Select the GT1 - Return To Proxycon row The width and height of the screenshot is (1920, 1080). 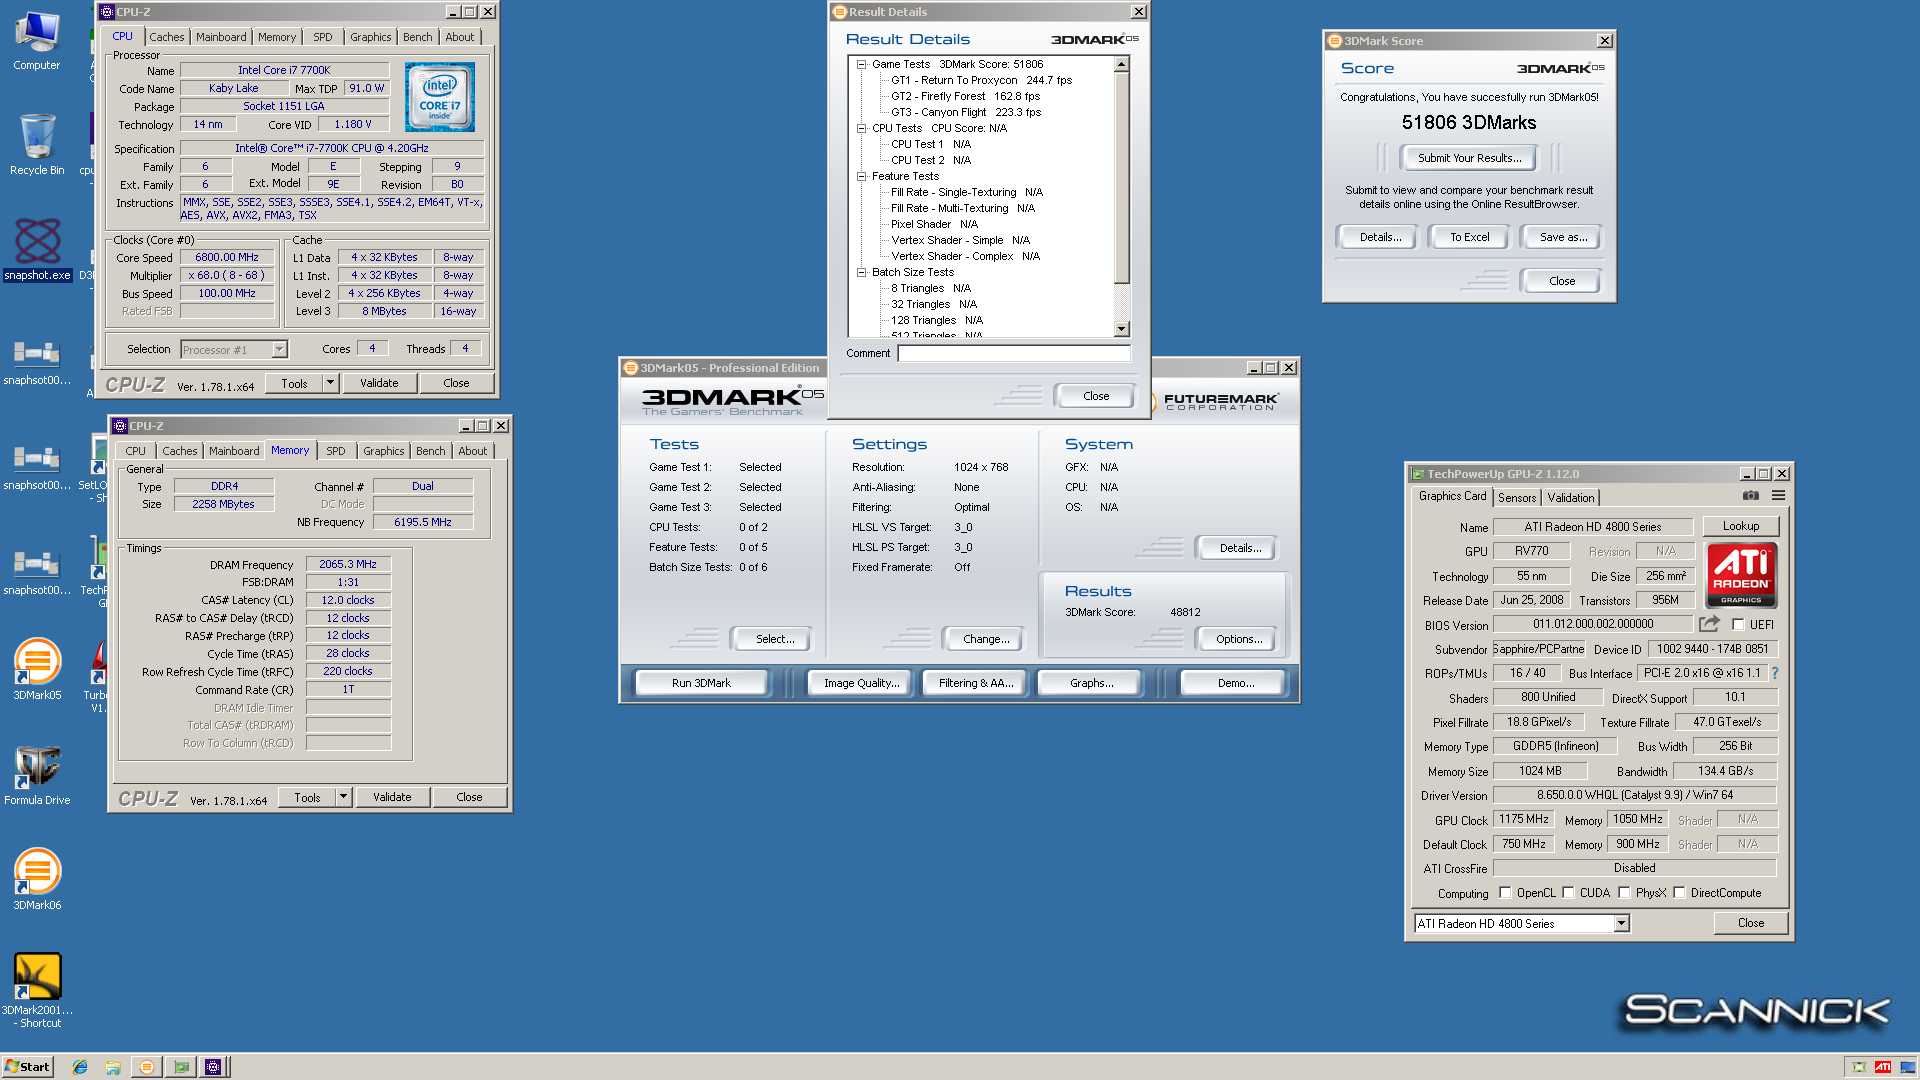point(981,80)
